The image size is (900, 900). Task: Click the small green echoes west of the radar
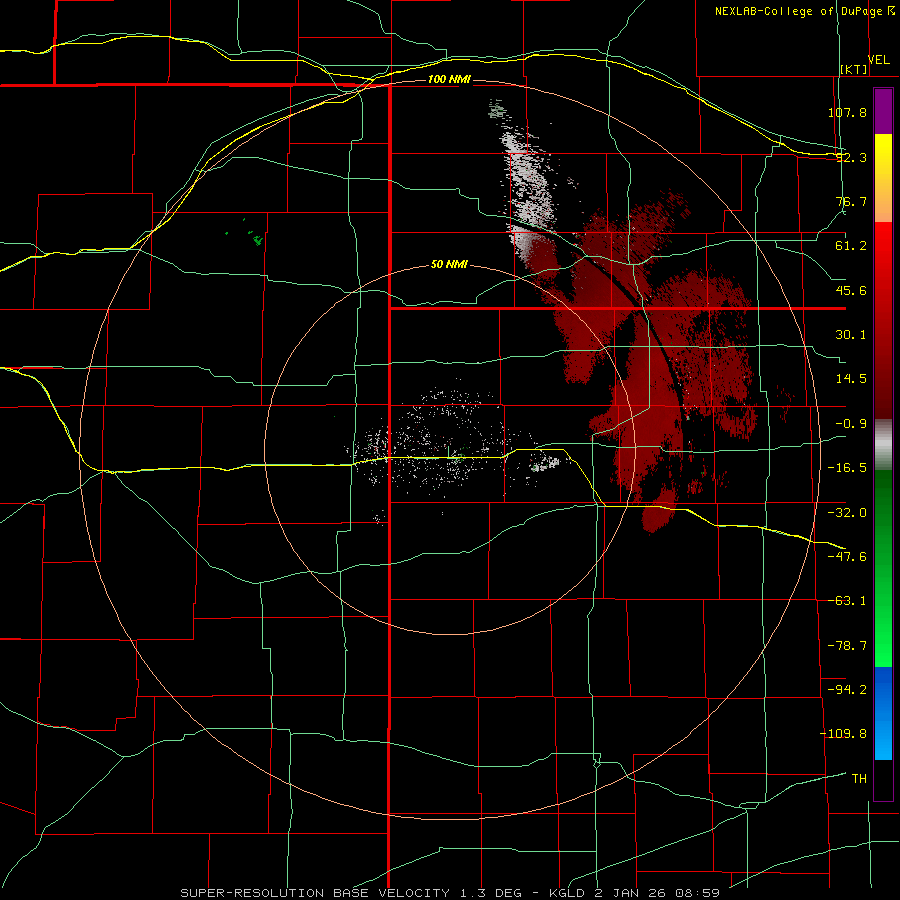253,234
